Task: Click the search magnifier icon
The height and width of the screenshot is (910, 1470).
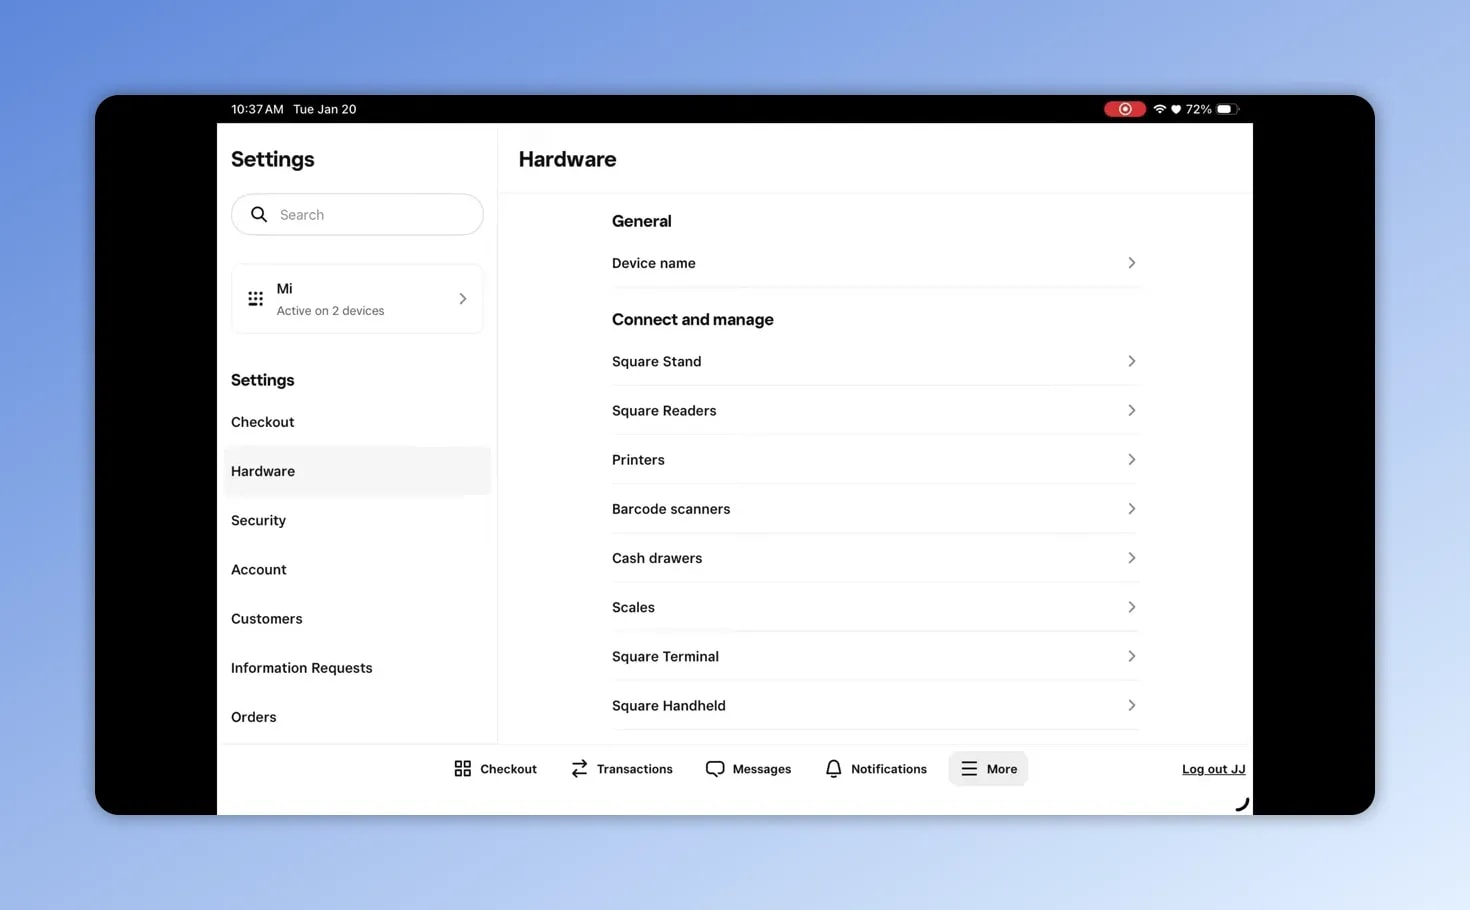Action: tap(259, 214)
